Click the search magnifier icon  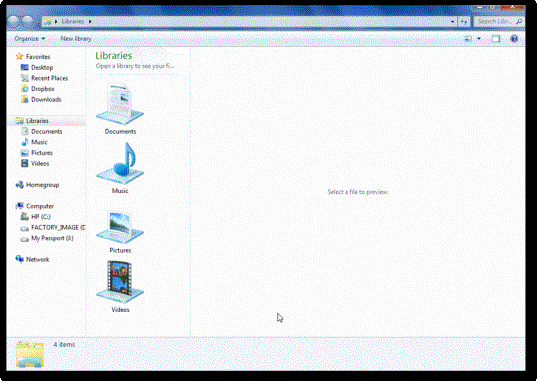[x=519, y=21]
